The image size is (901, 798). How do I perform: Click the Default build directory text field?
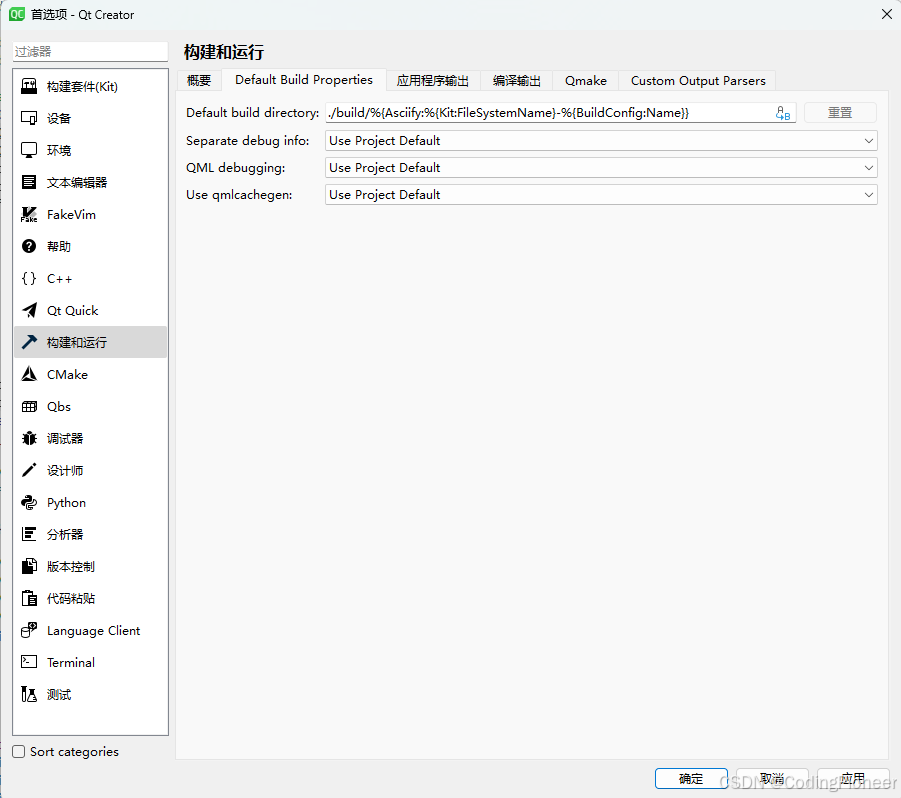tap(560, 113)
